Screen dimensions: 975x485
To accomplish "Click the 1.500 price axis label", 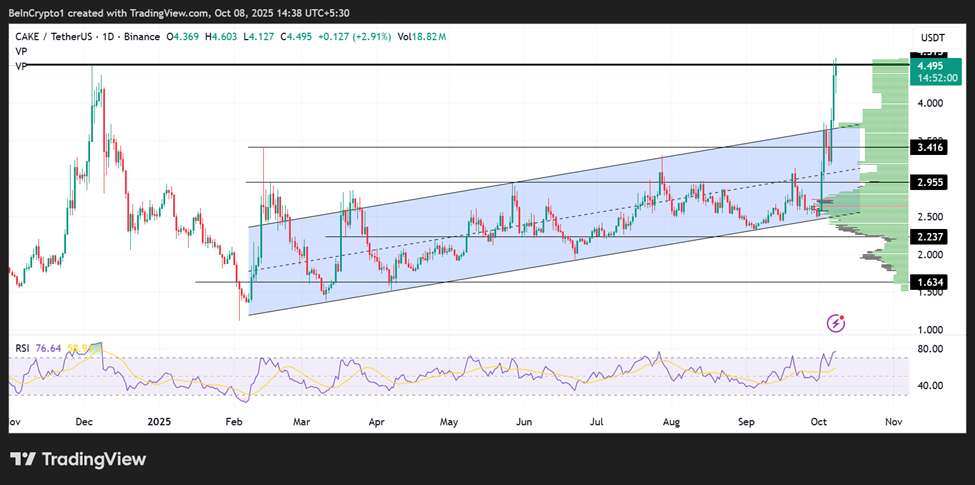I will coord(931,293).
